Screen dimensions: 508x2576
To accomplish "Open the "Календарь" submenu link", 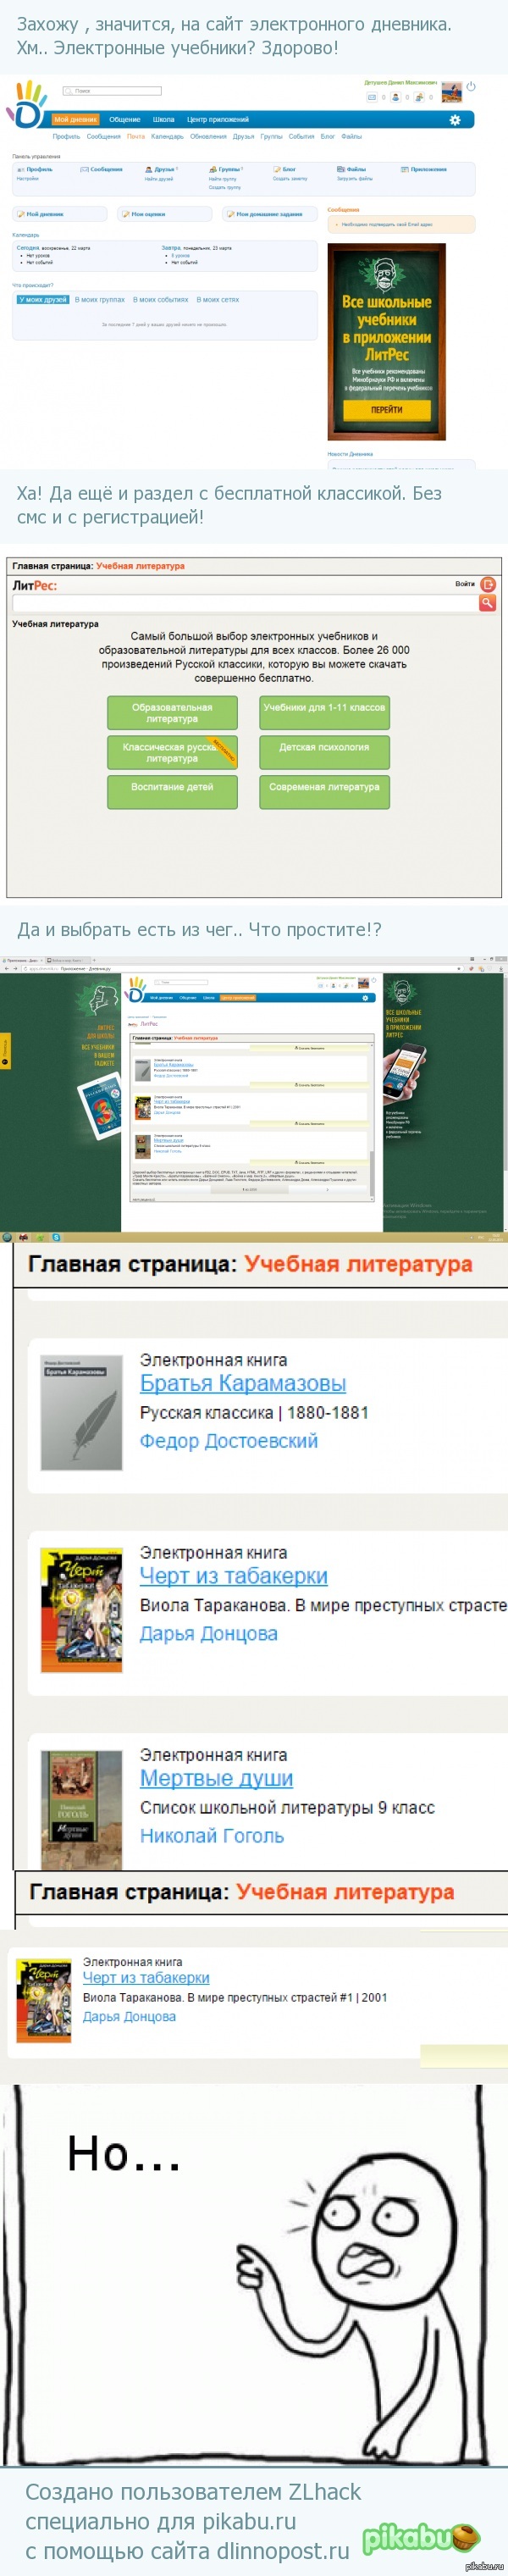I will [x=167, y=136].
